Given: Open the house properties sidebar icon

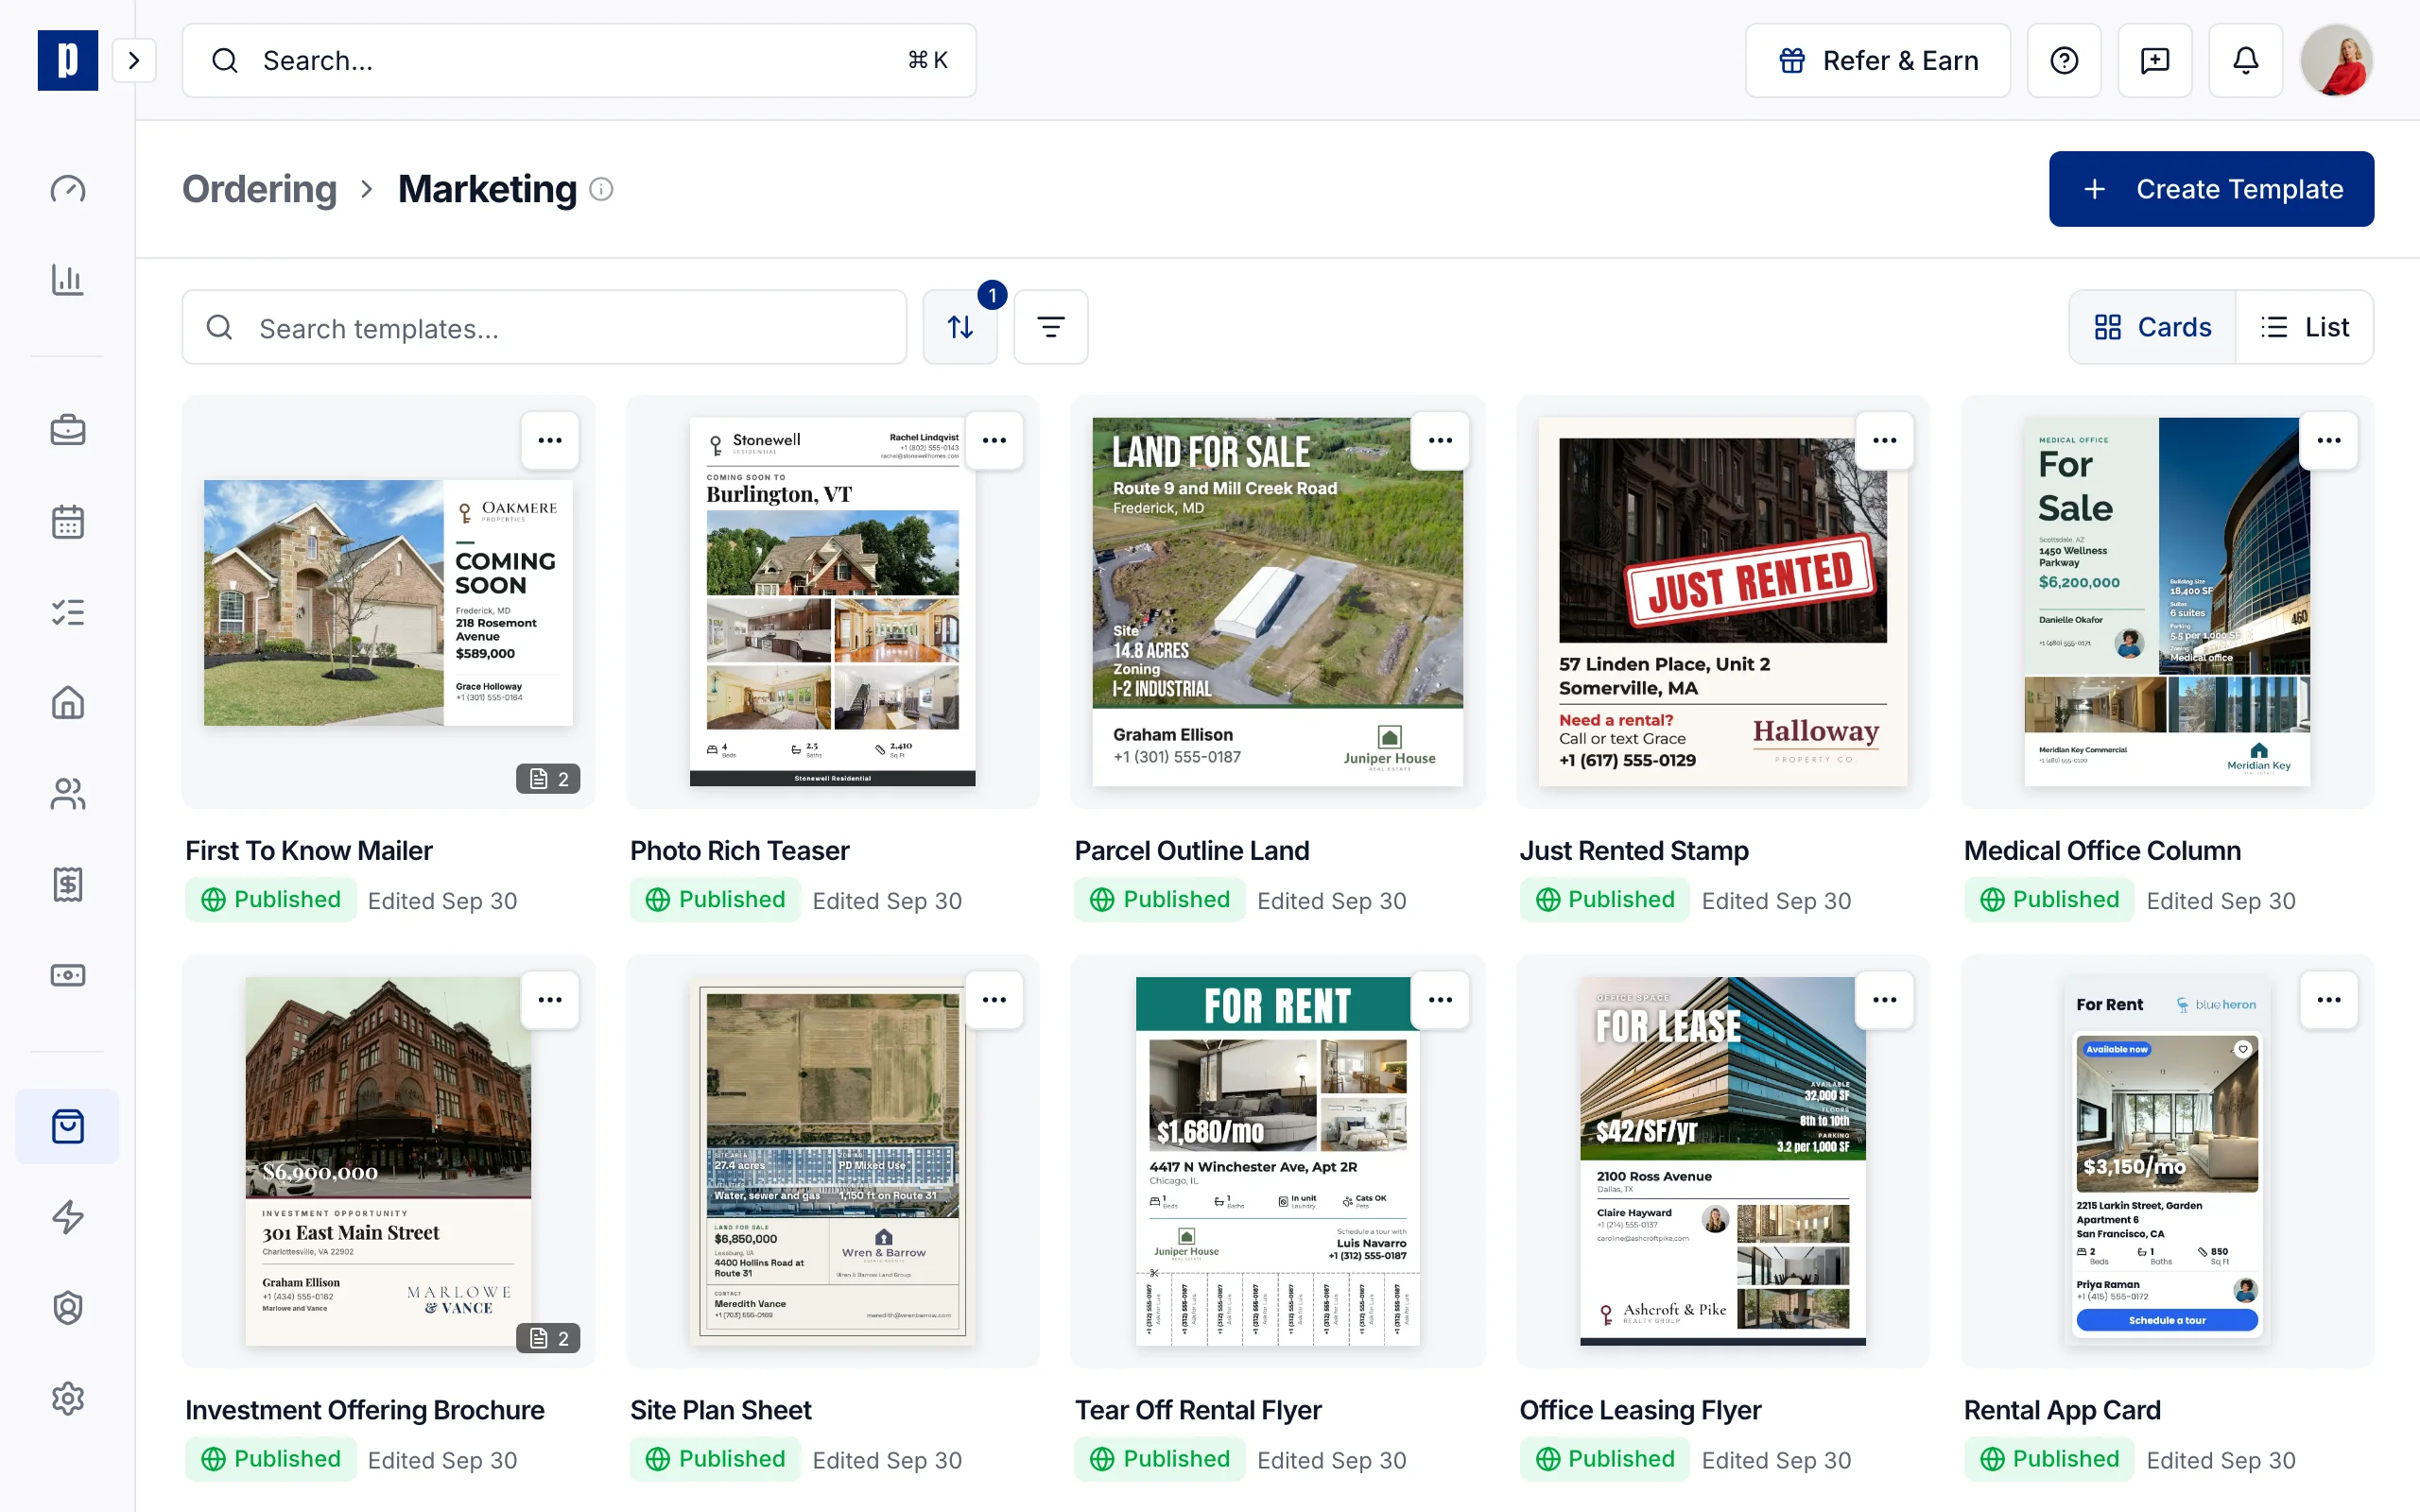Looking at the screenshot, I should [67, 703].
